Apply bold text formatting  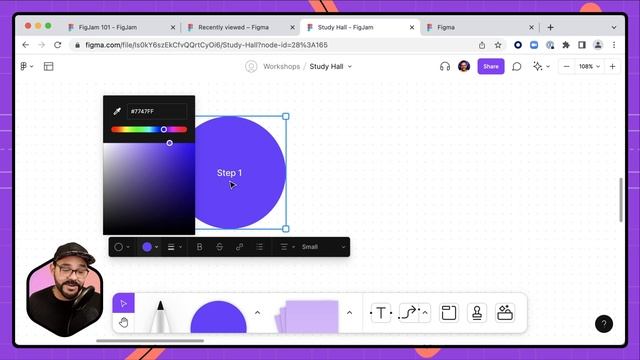(200, 247)
